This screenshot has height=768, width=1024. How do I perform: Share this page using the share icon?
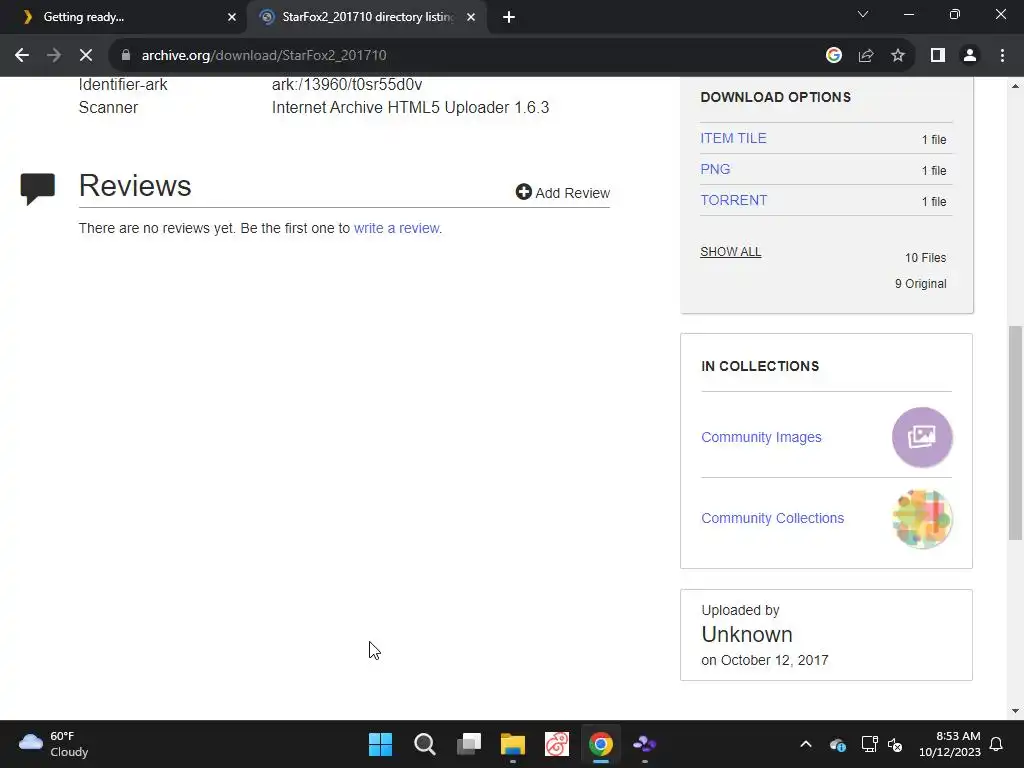866,56
